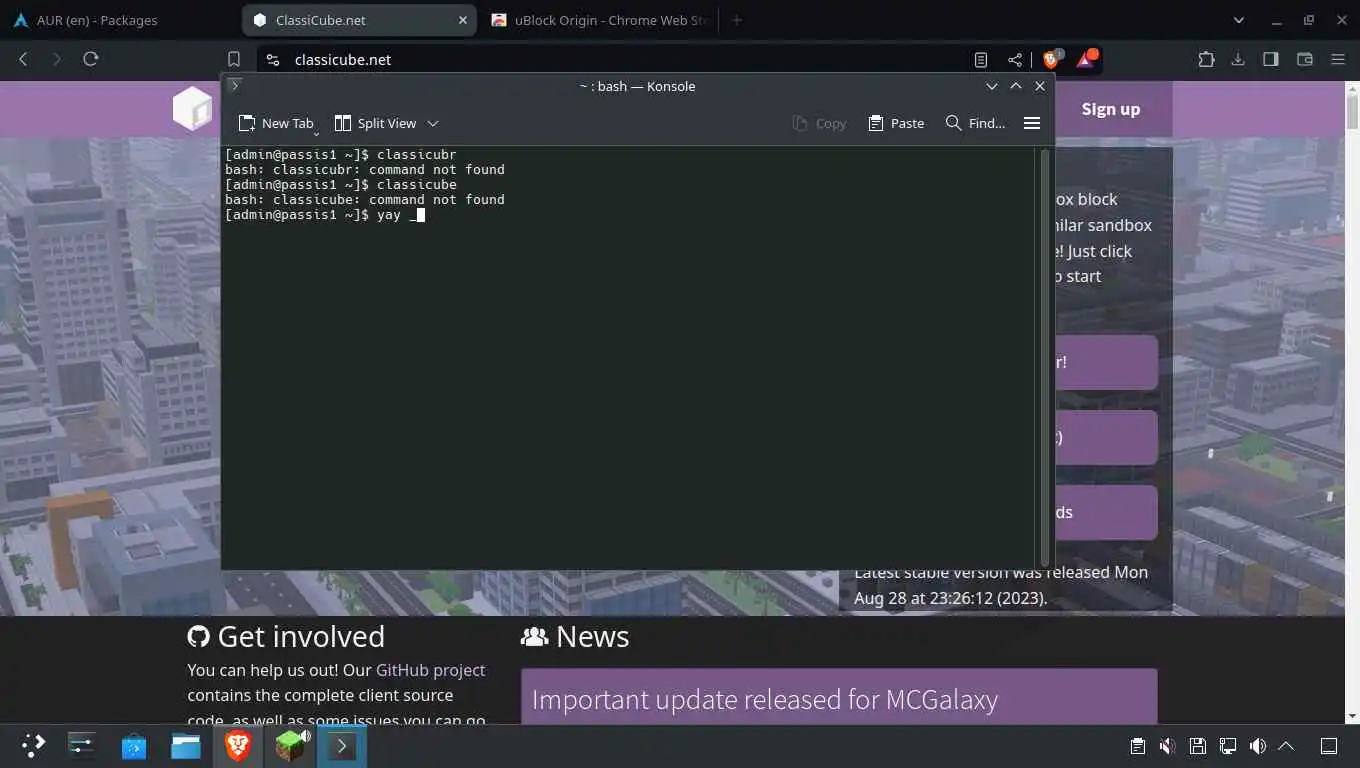Open volume control tray icon
Image resolution: width=1360 pixels, height=768 pixels.
1257,746
